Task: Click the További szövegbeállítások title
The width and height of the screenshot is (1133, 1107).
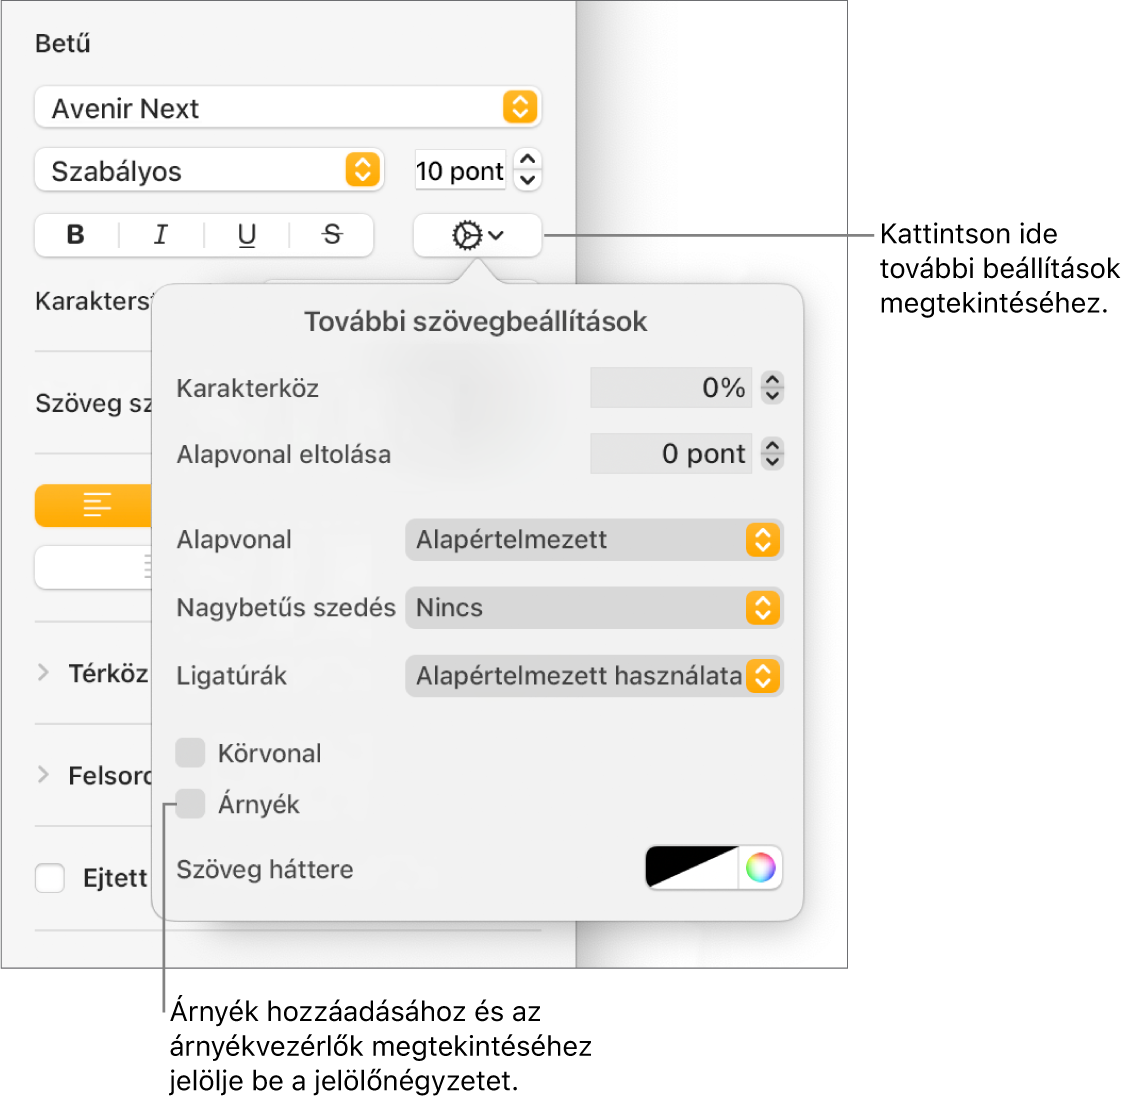Action: [476, 322]
